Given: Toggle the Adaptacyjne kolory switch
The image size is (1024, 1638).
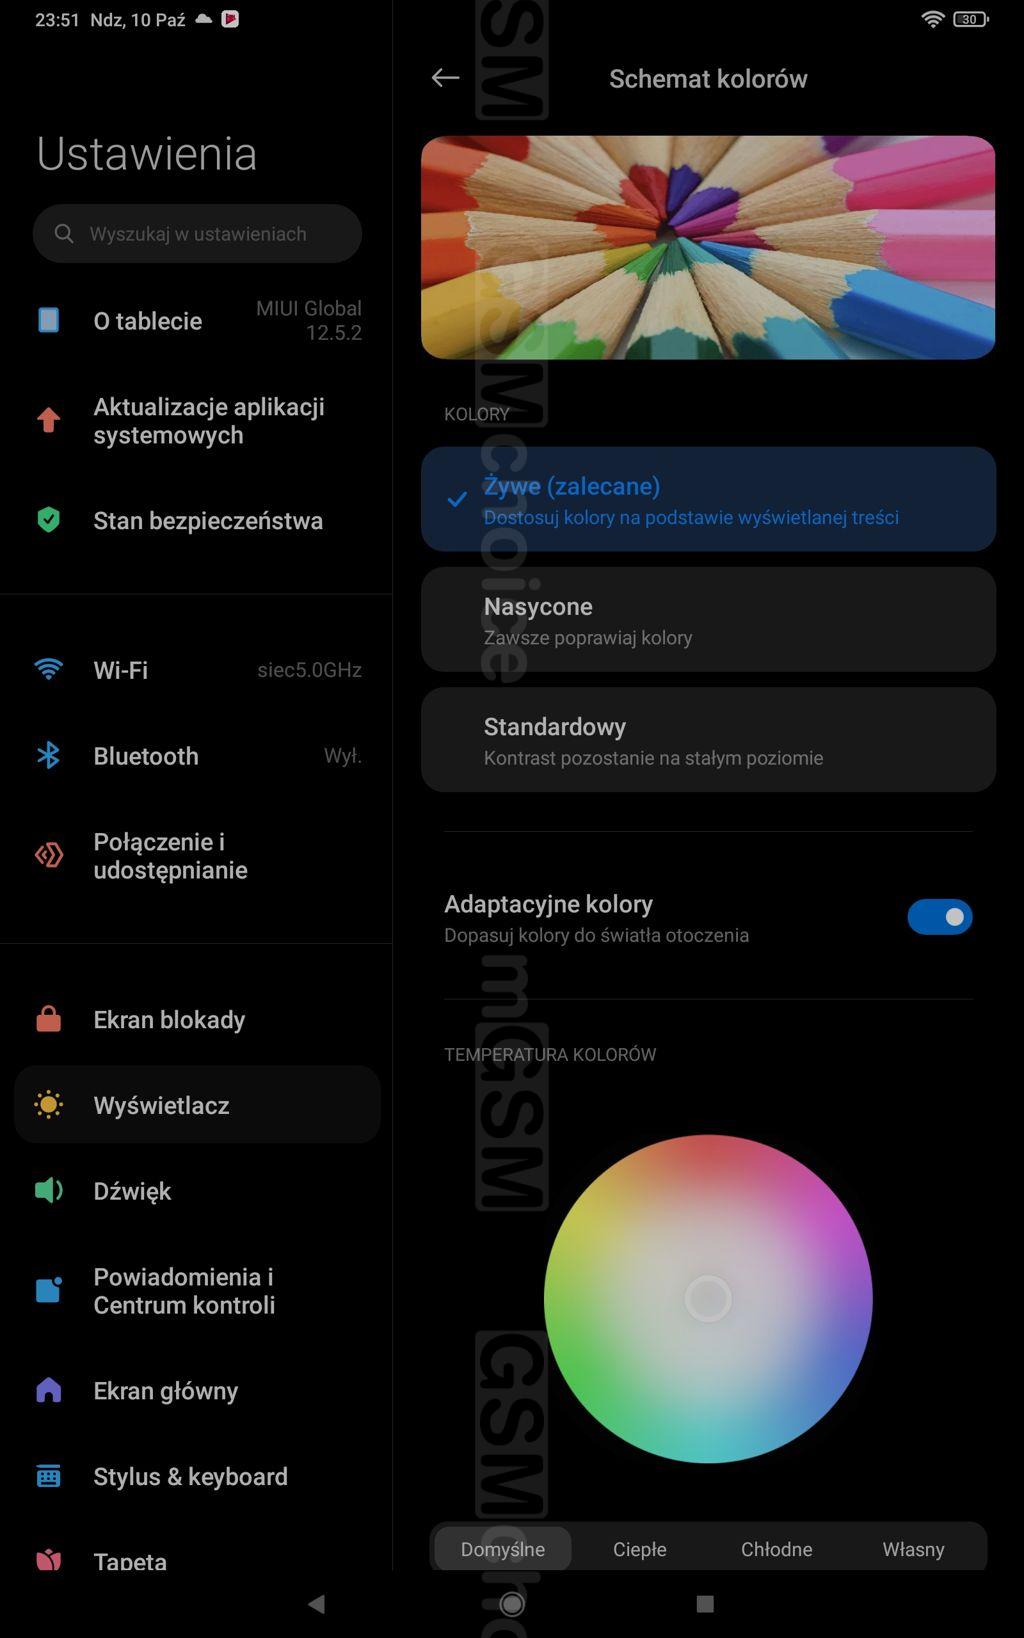Looking at the screenshot, I should [940, 917].
